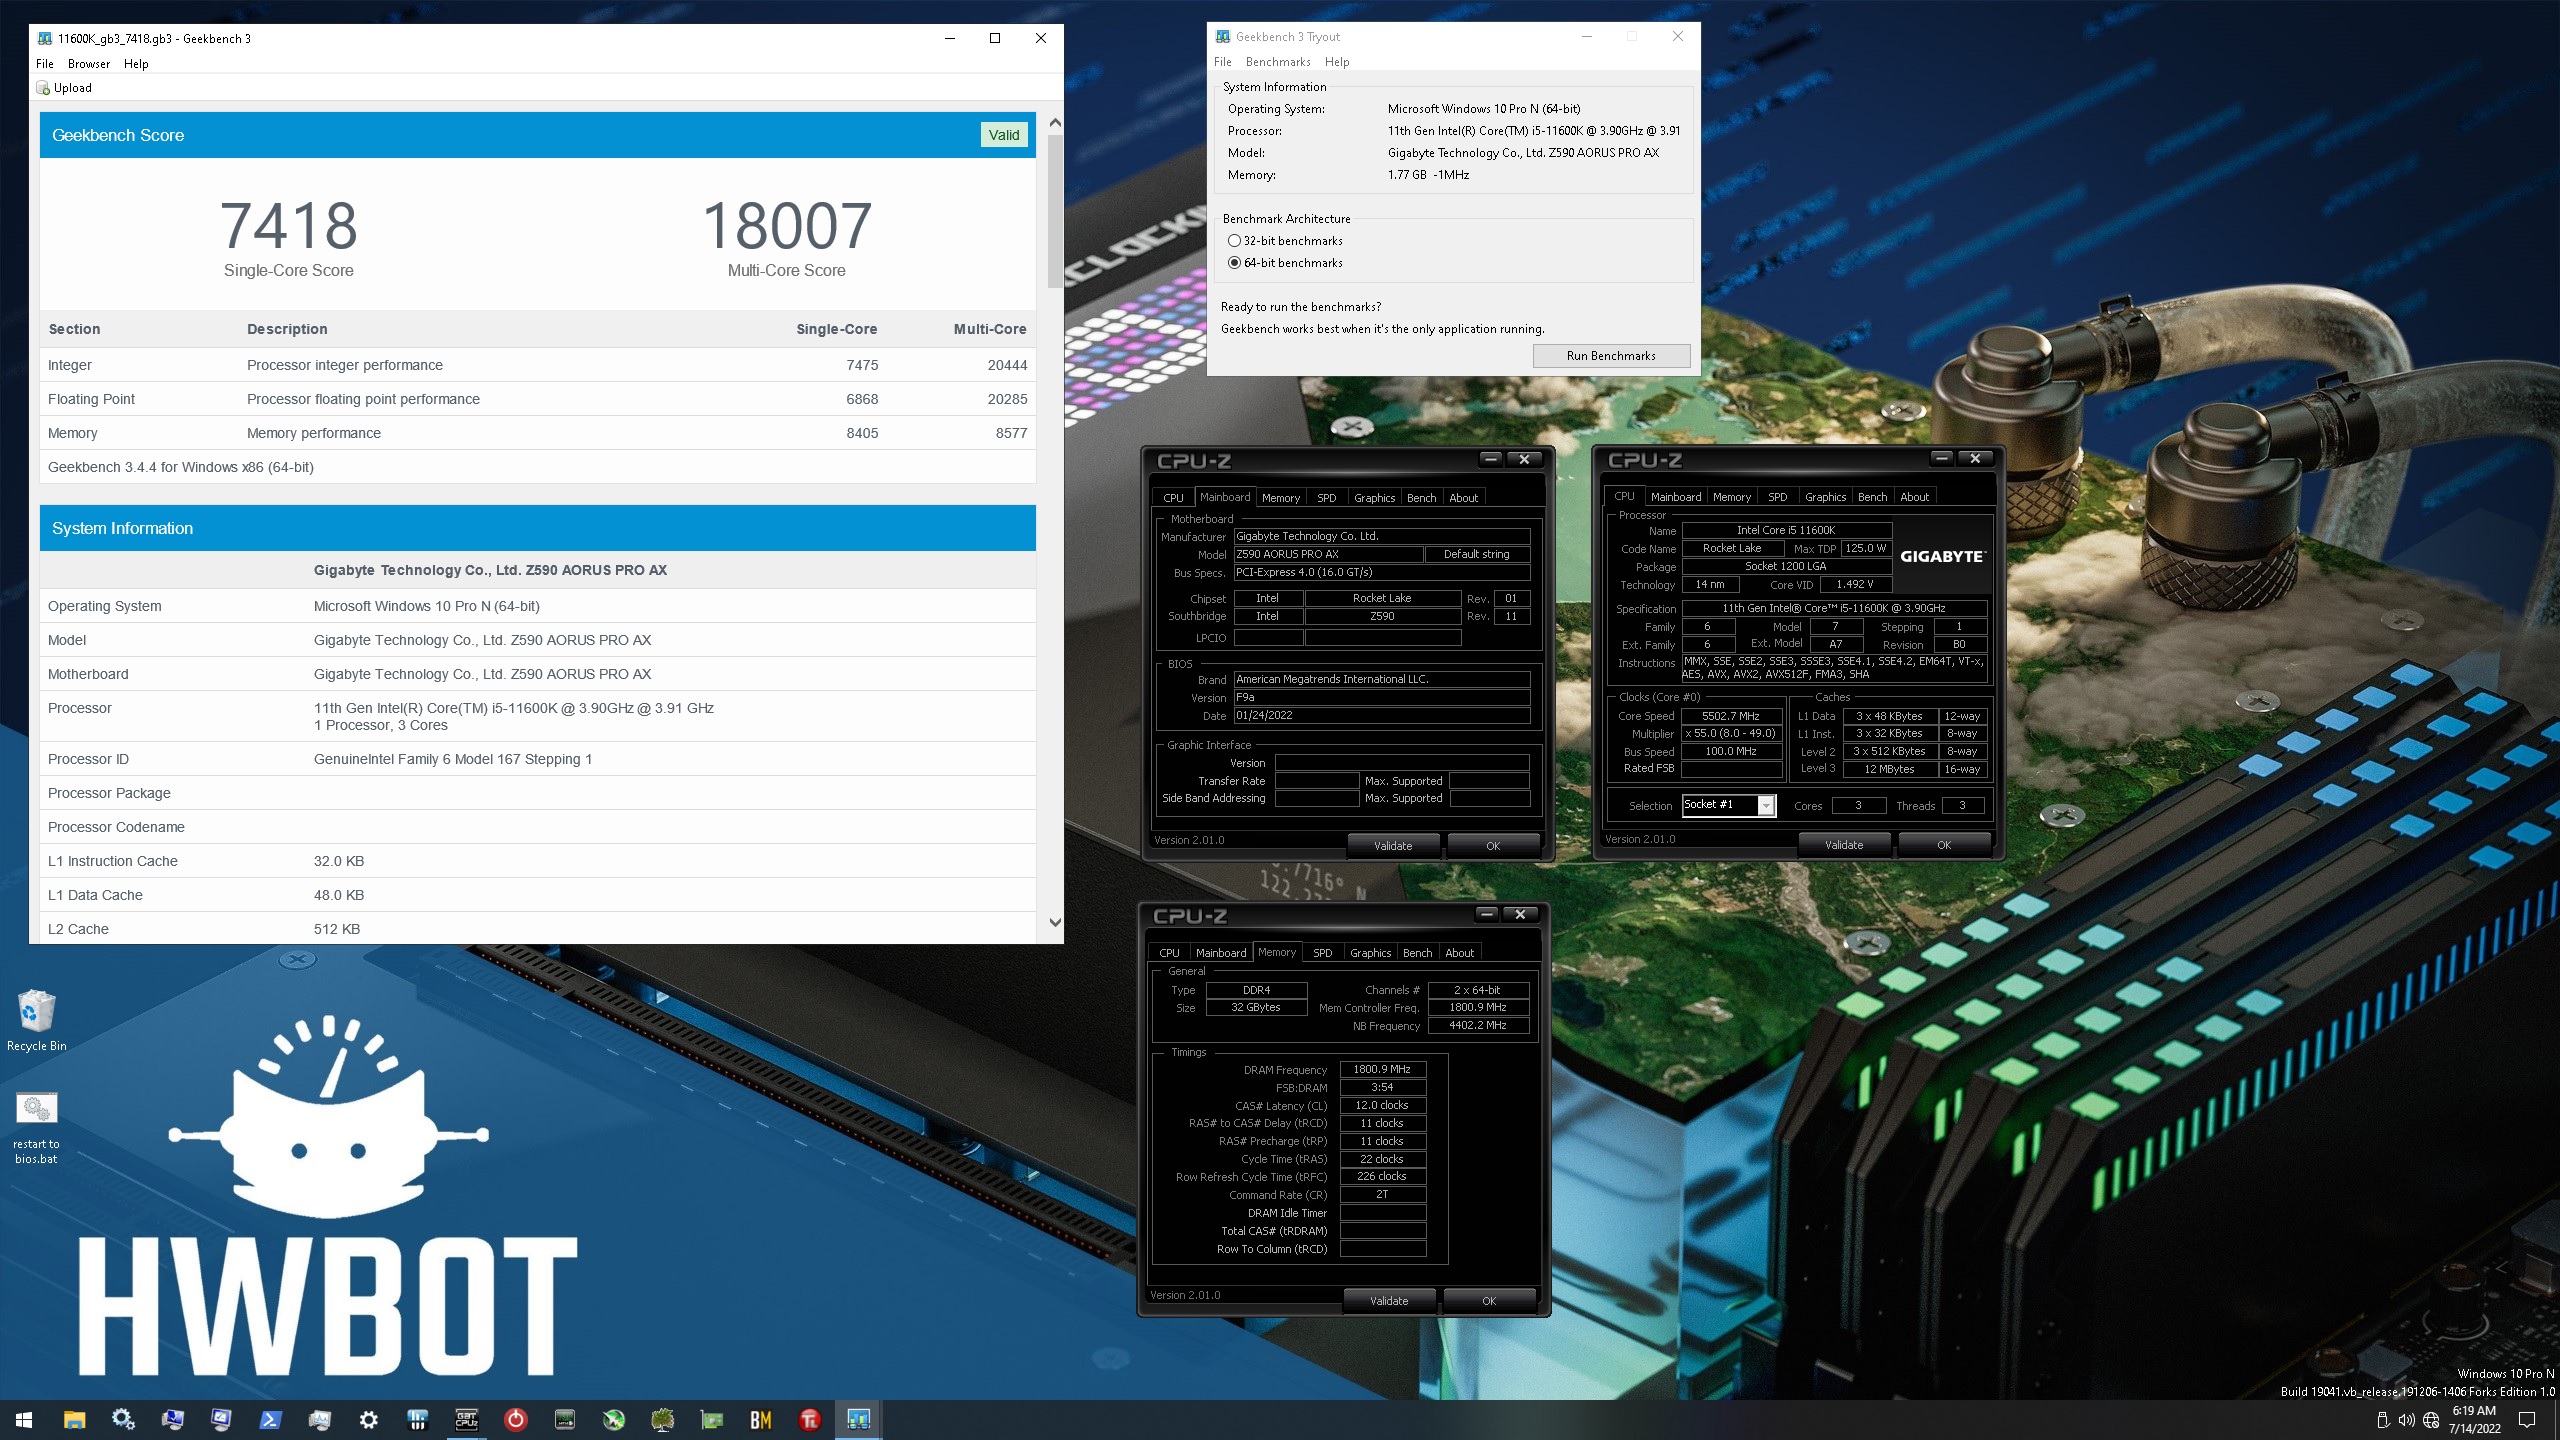Click OK in Mainboard CPU-Z window

(x=1493, y=846)
